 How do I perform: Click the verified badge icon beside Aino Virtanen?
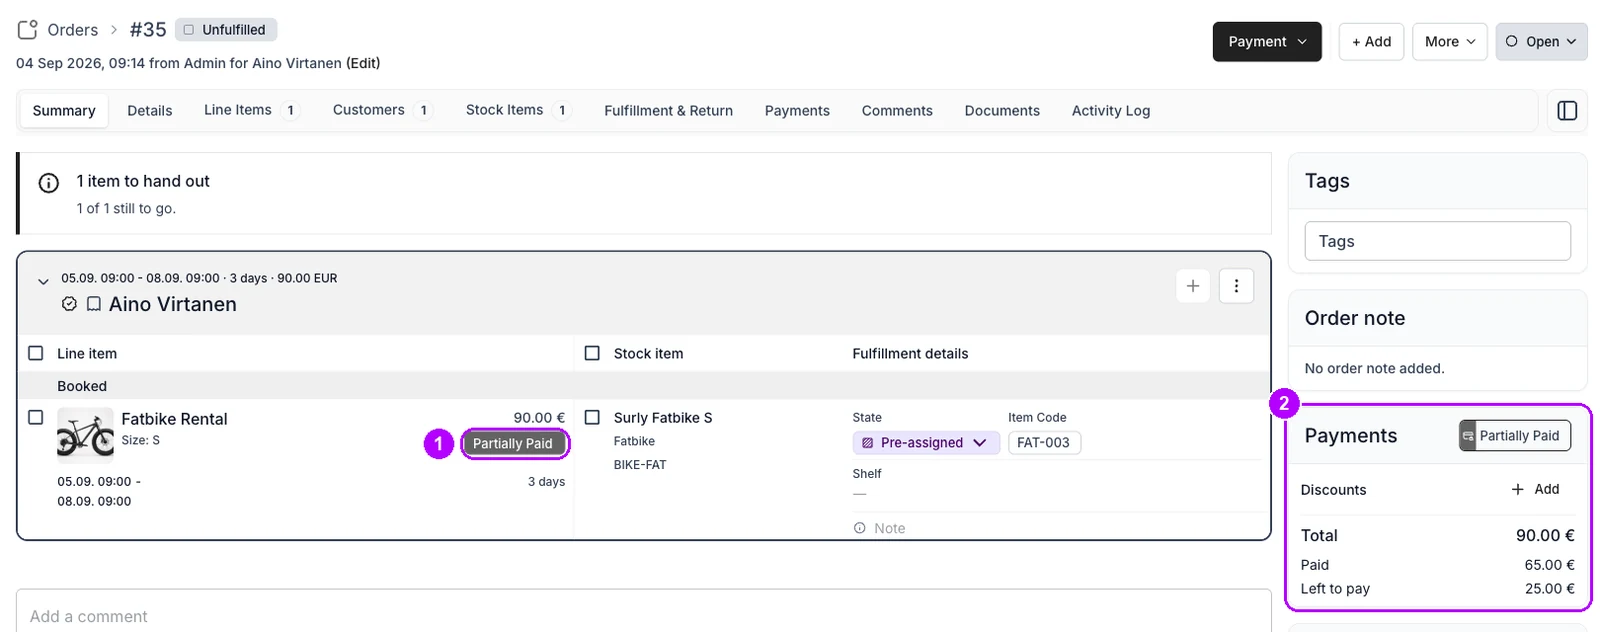(x=69, y=304)
